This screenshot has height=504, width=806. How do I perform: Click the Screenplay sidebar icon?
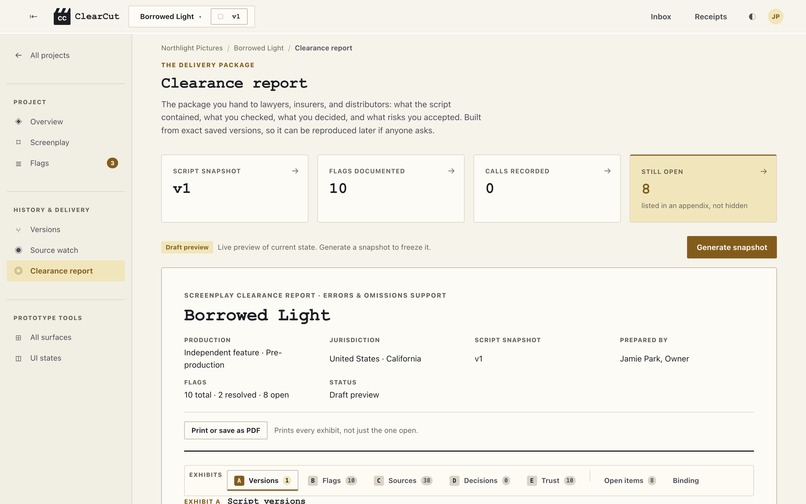point(19,142)
